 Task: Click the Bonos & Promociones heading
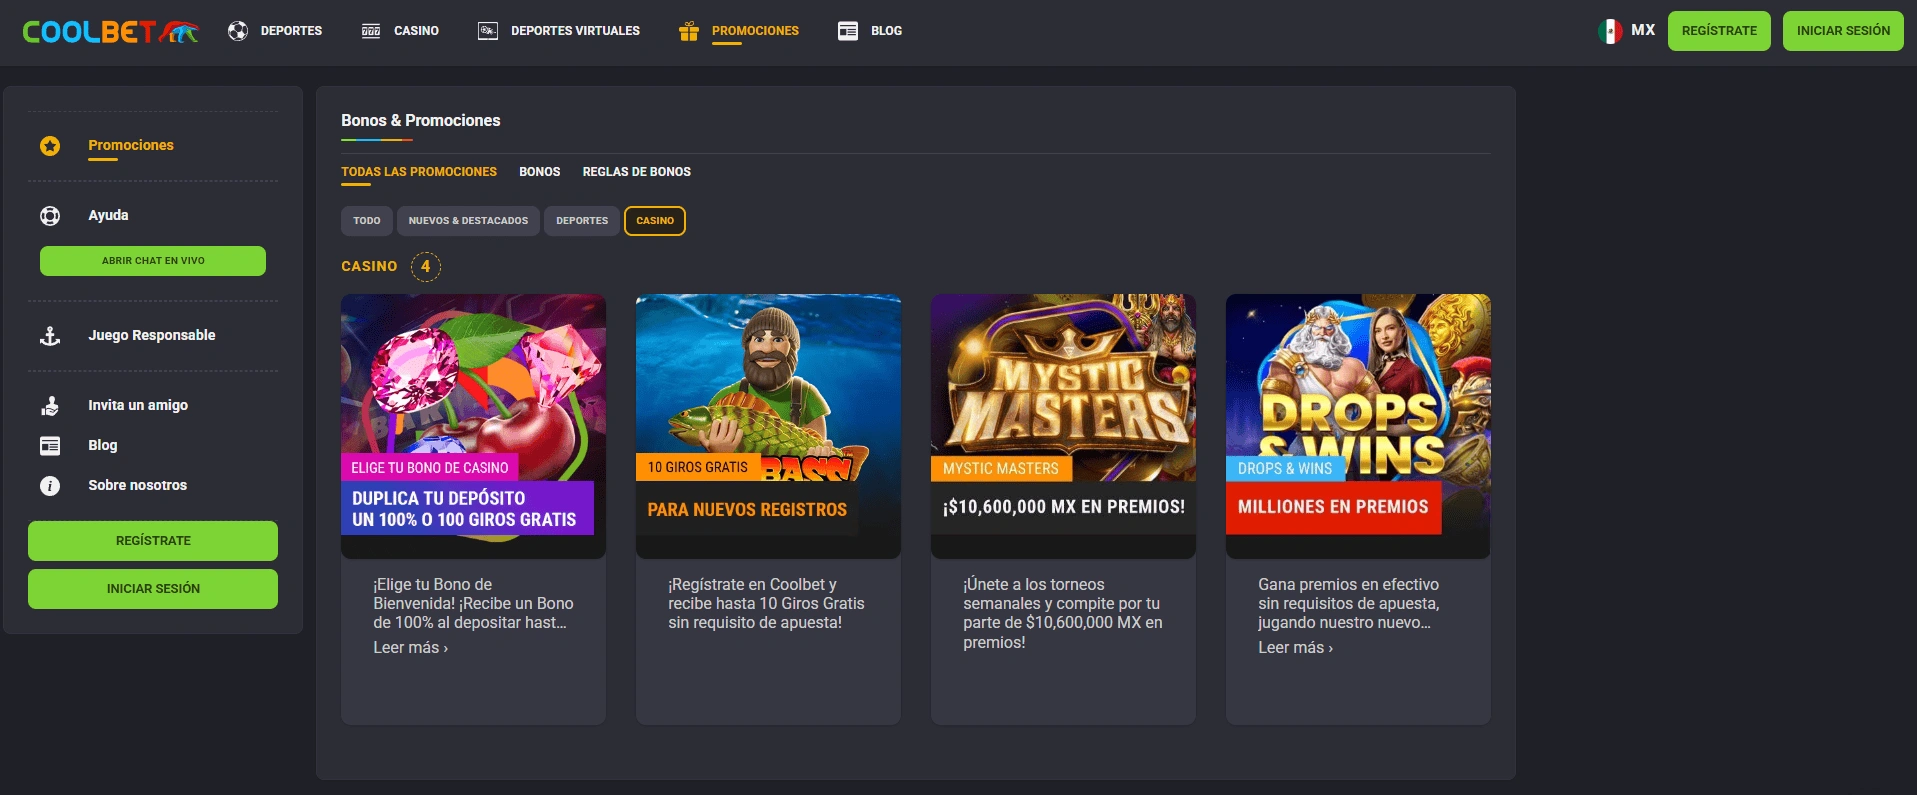421,121
